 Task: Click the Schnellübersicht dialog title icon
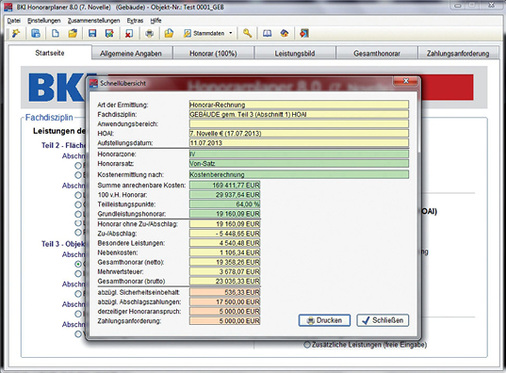click(x=94, y=83)
